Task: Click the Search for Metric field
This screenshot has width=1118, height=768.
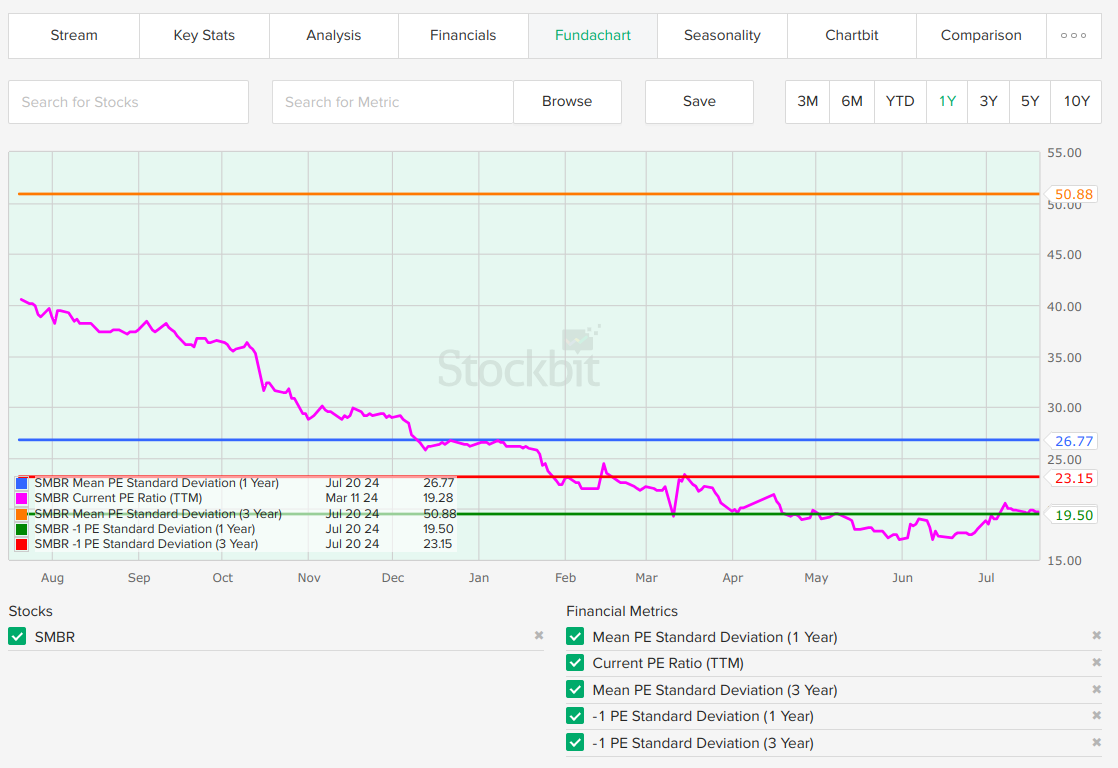Action: coord(392,102)
